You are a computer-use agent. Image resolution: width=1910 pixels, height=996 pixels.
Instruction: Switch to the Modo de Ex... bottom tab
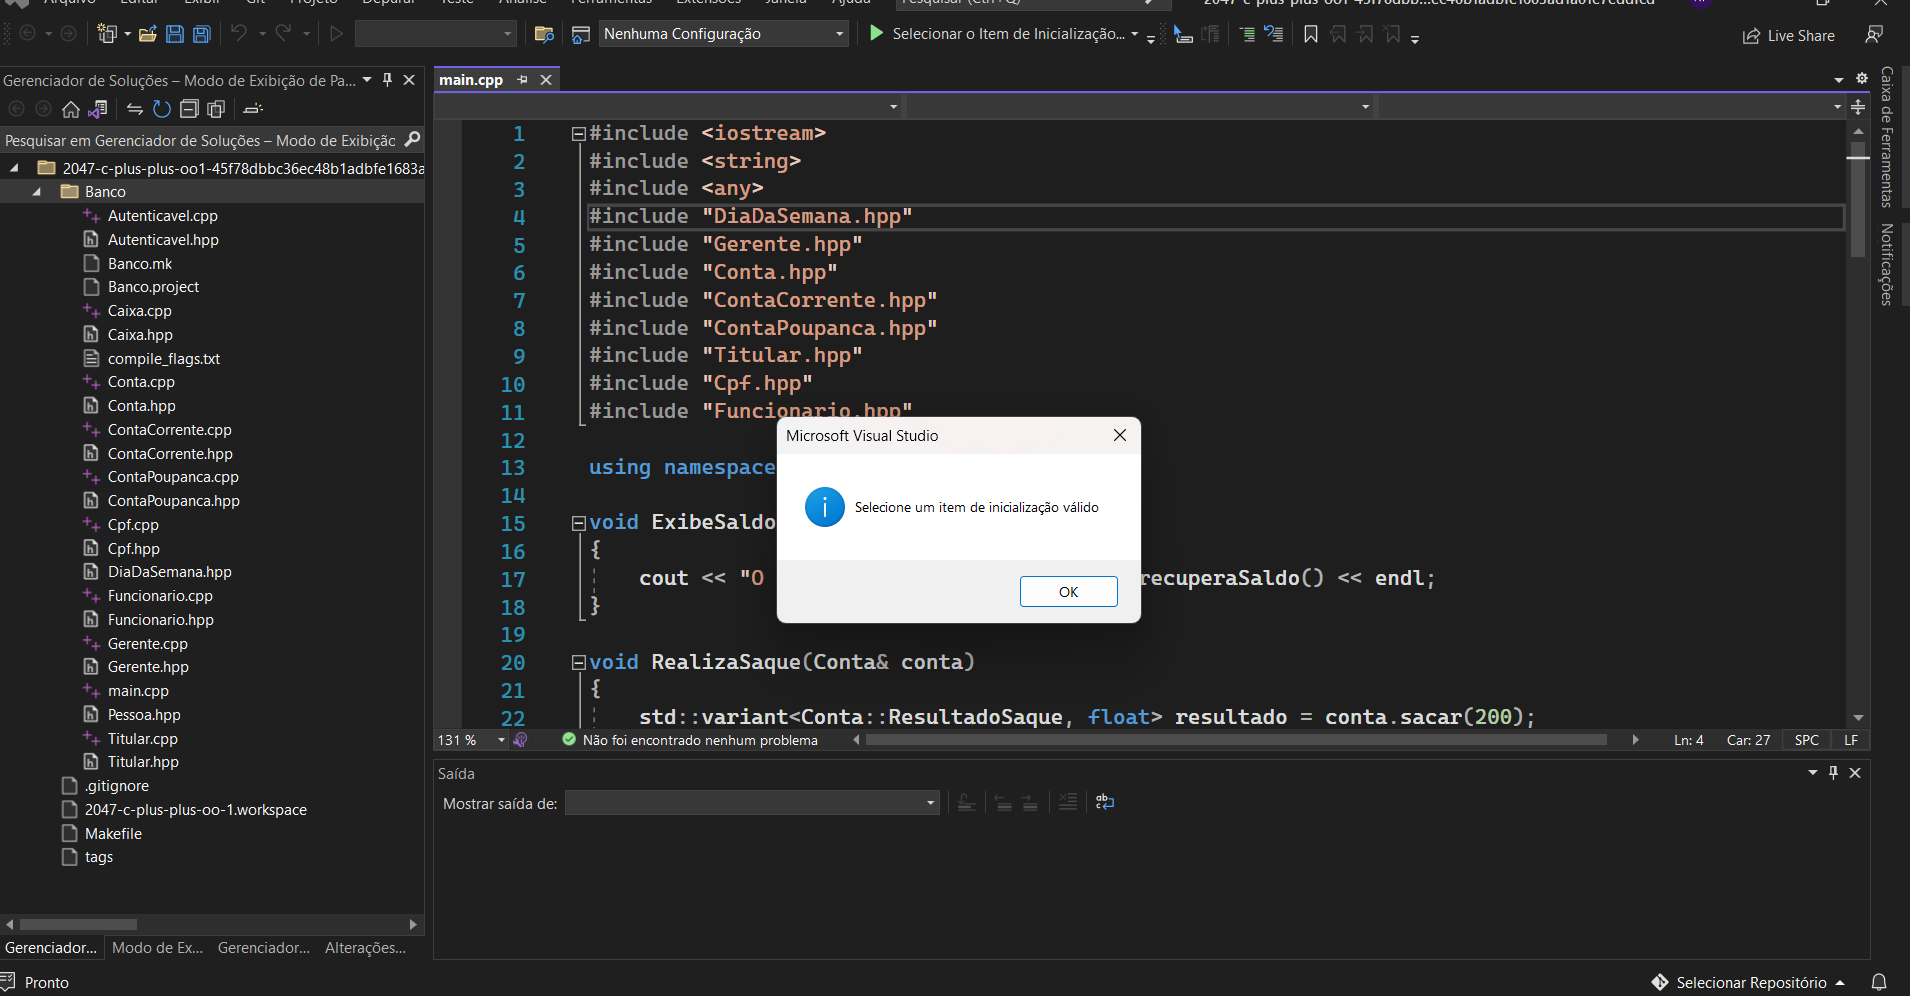point(157,948)
